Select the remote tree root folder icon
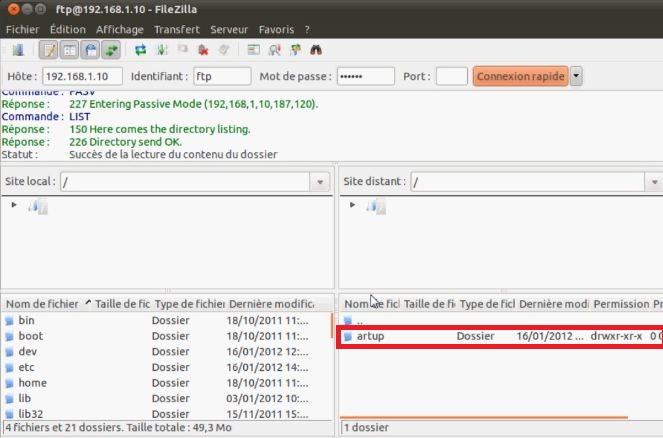The height and width of the screenshot is (438, 663). click(x=376, y=207)
